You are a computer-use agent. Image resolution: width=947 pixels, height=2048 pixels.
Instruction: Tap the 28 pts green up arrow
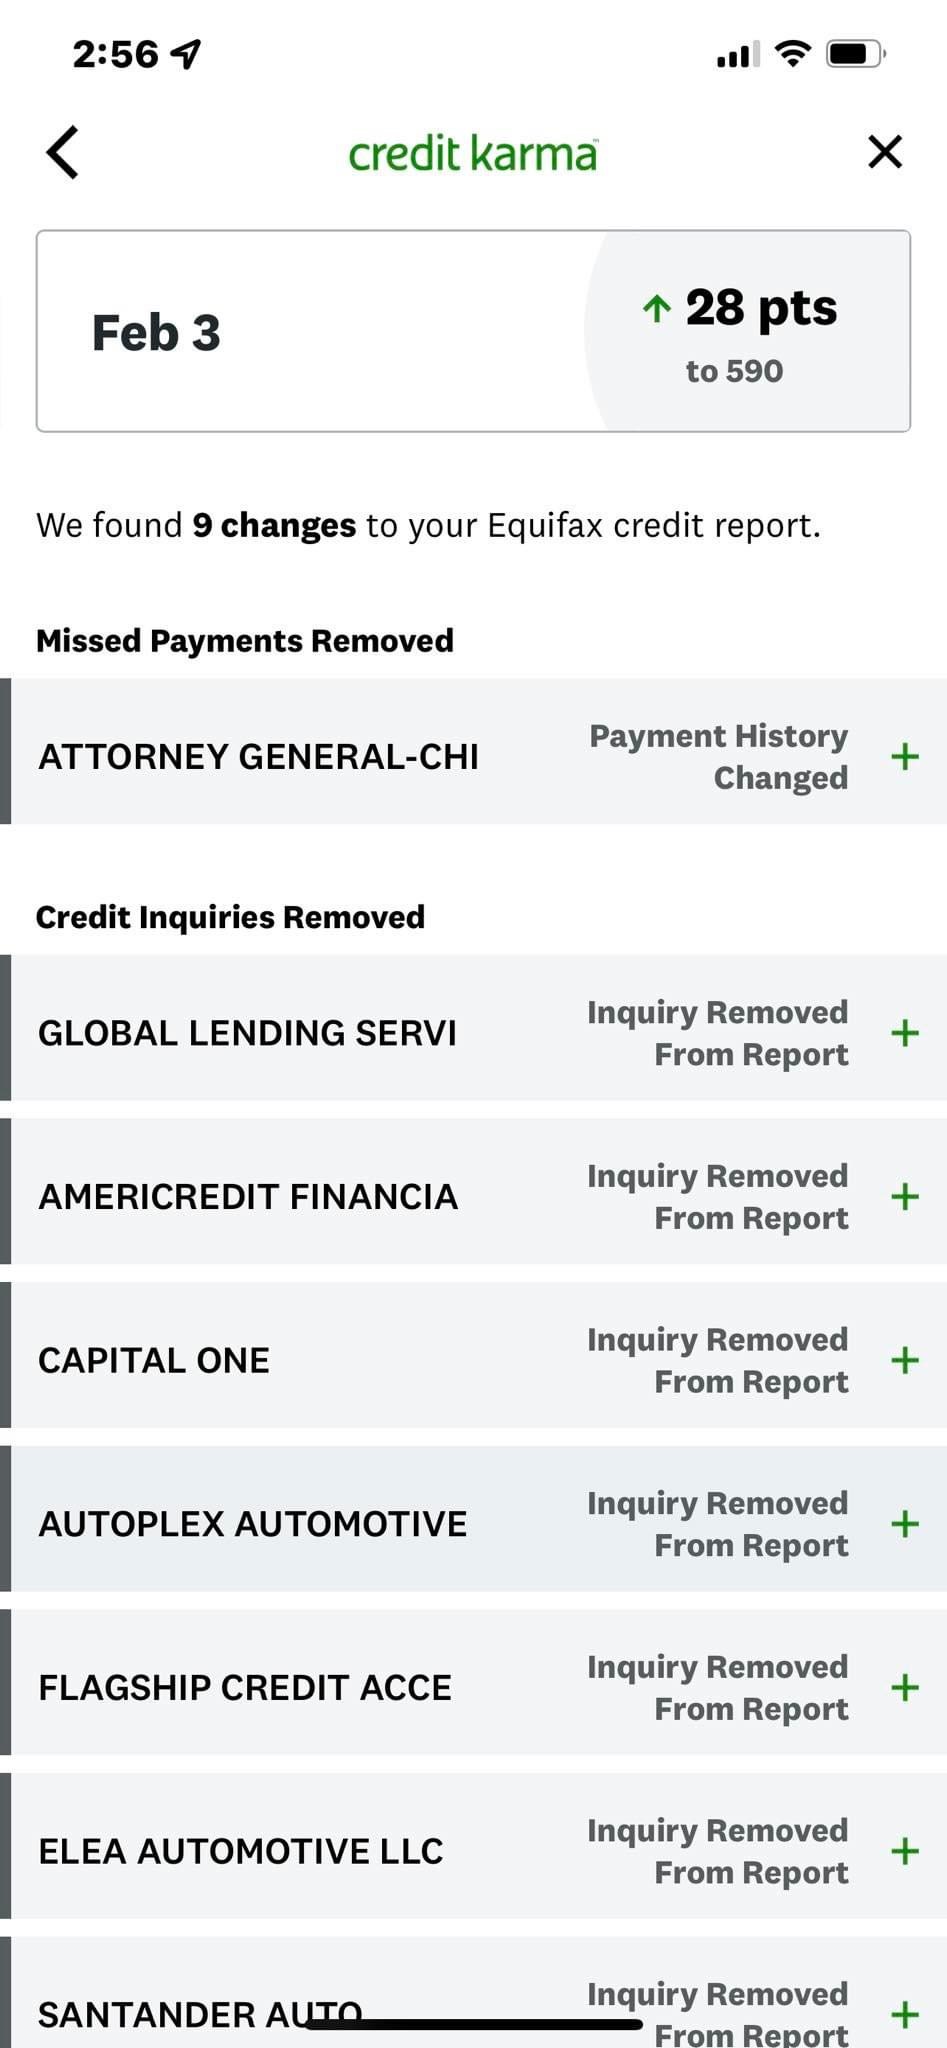[656, 308]
